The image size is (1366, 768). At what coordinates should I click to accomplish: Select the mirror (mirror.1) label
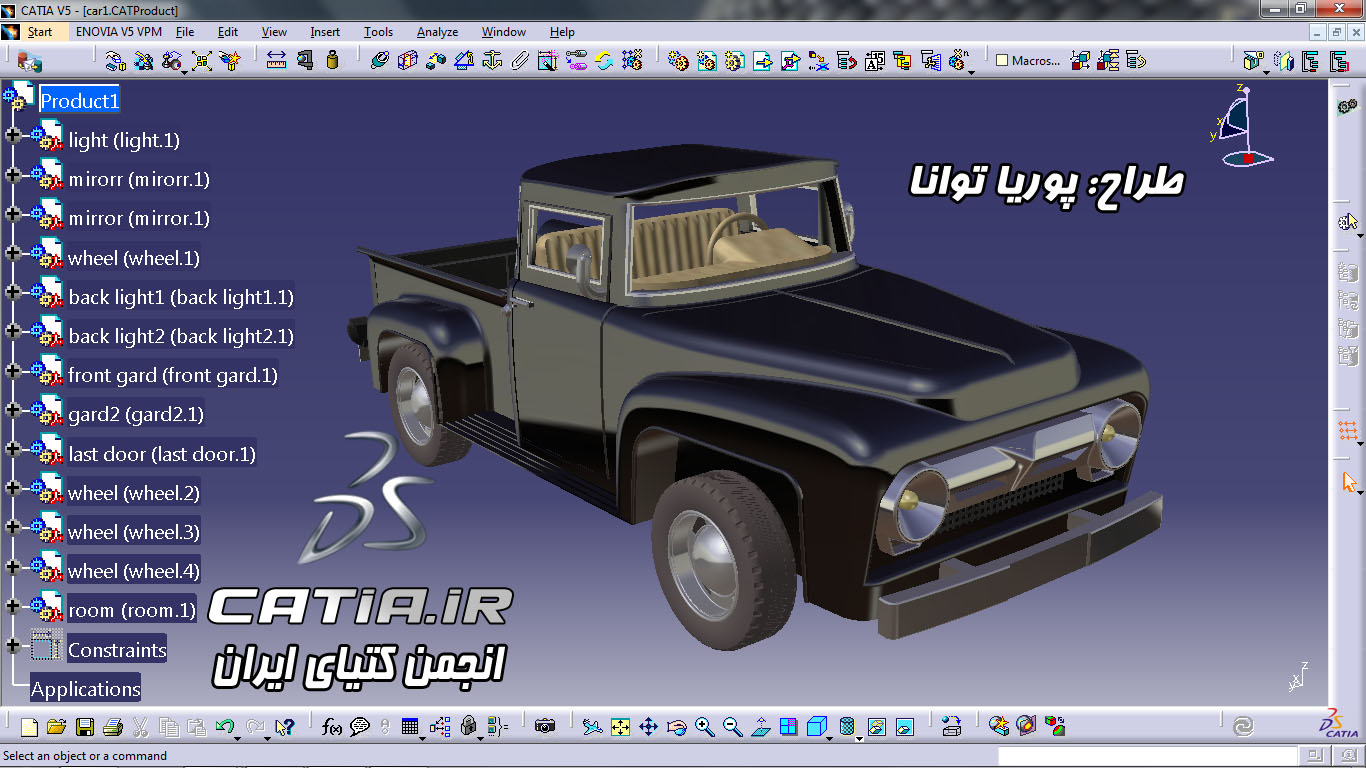pyautogui.click(x=139, y=218)
